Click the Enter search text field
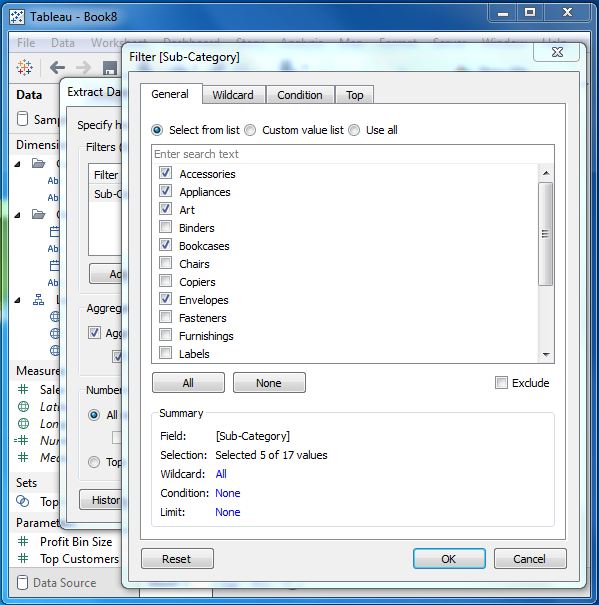Viewport: 599px width, 605px height. 353,154
